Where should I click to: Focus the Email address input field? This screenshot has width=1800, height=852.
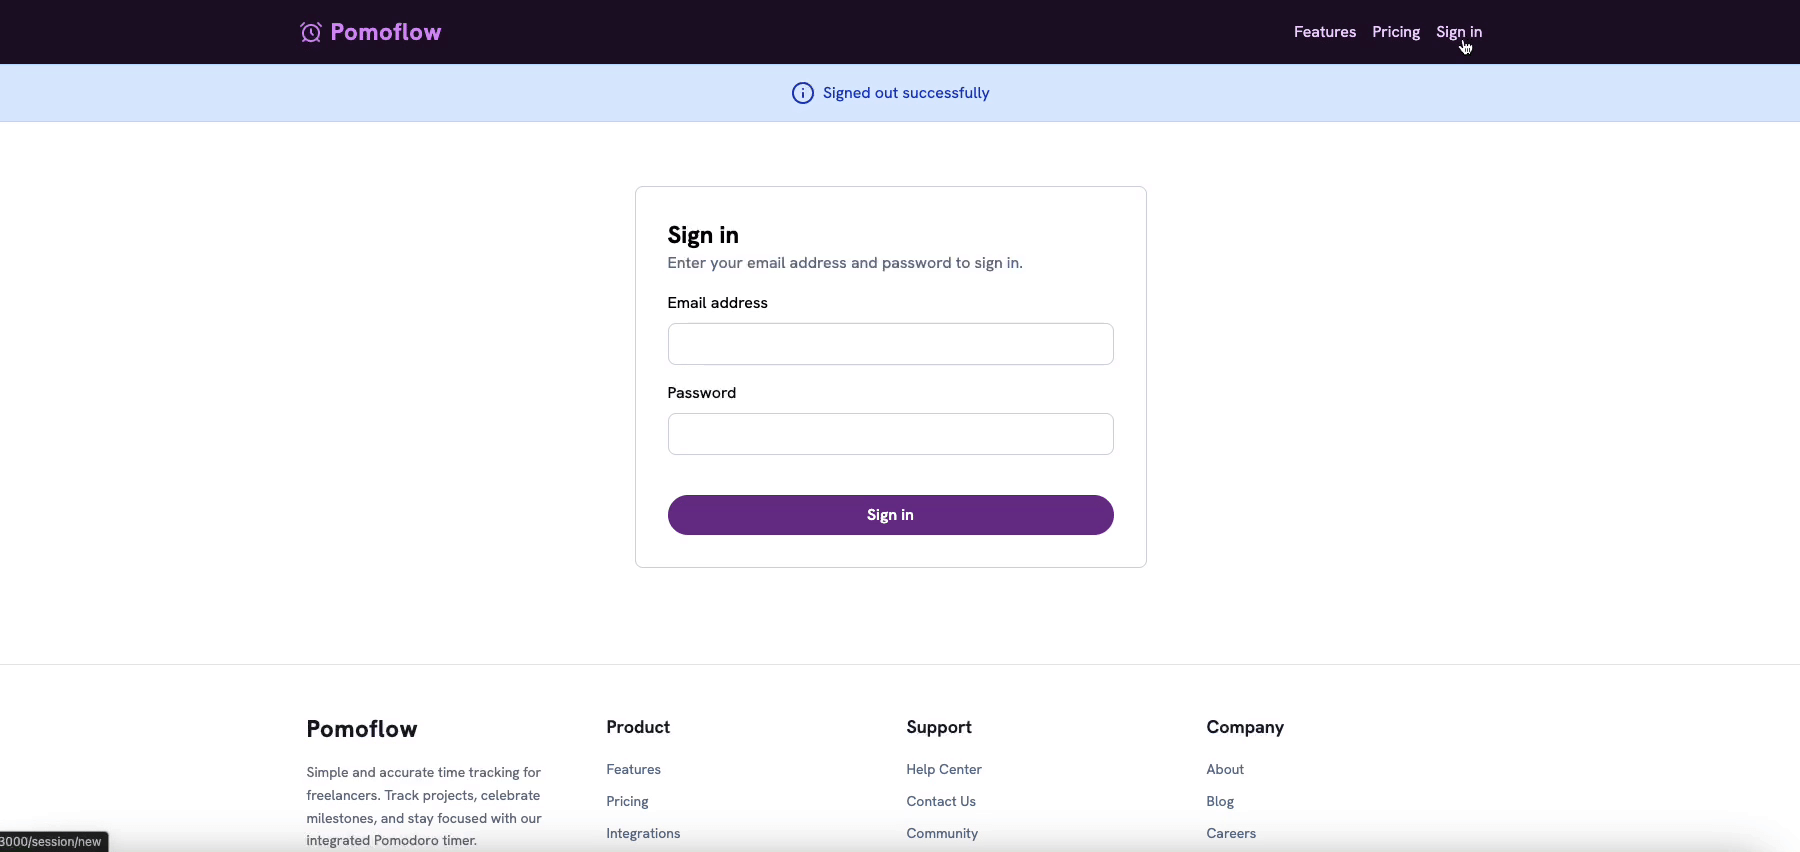(890, 344)
